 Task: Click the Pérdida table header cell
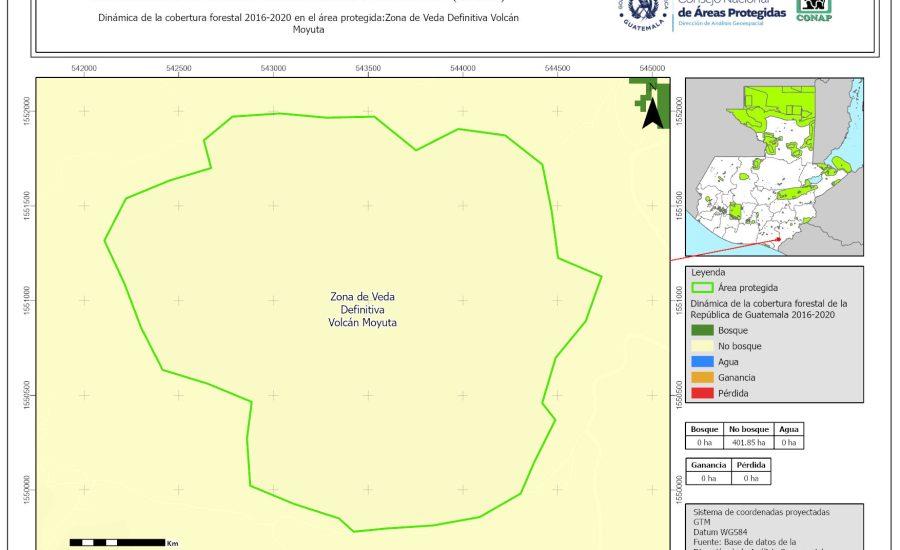(x=750, y=466)
